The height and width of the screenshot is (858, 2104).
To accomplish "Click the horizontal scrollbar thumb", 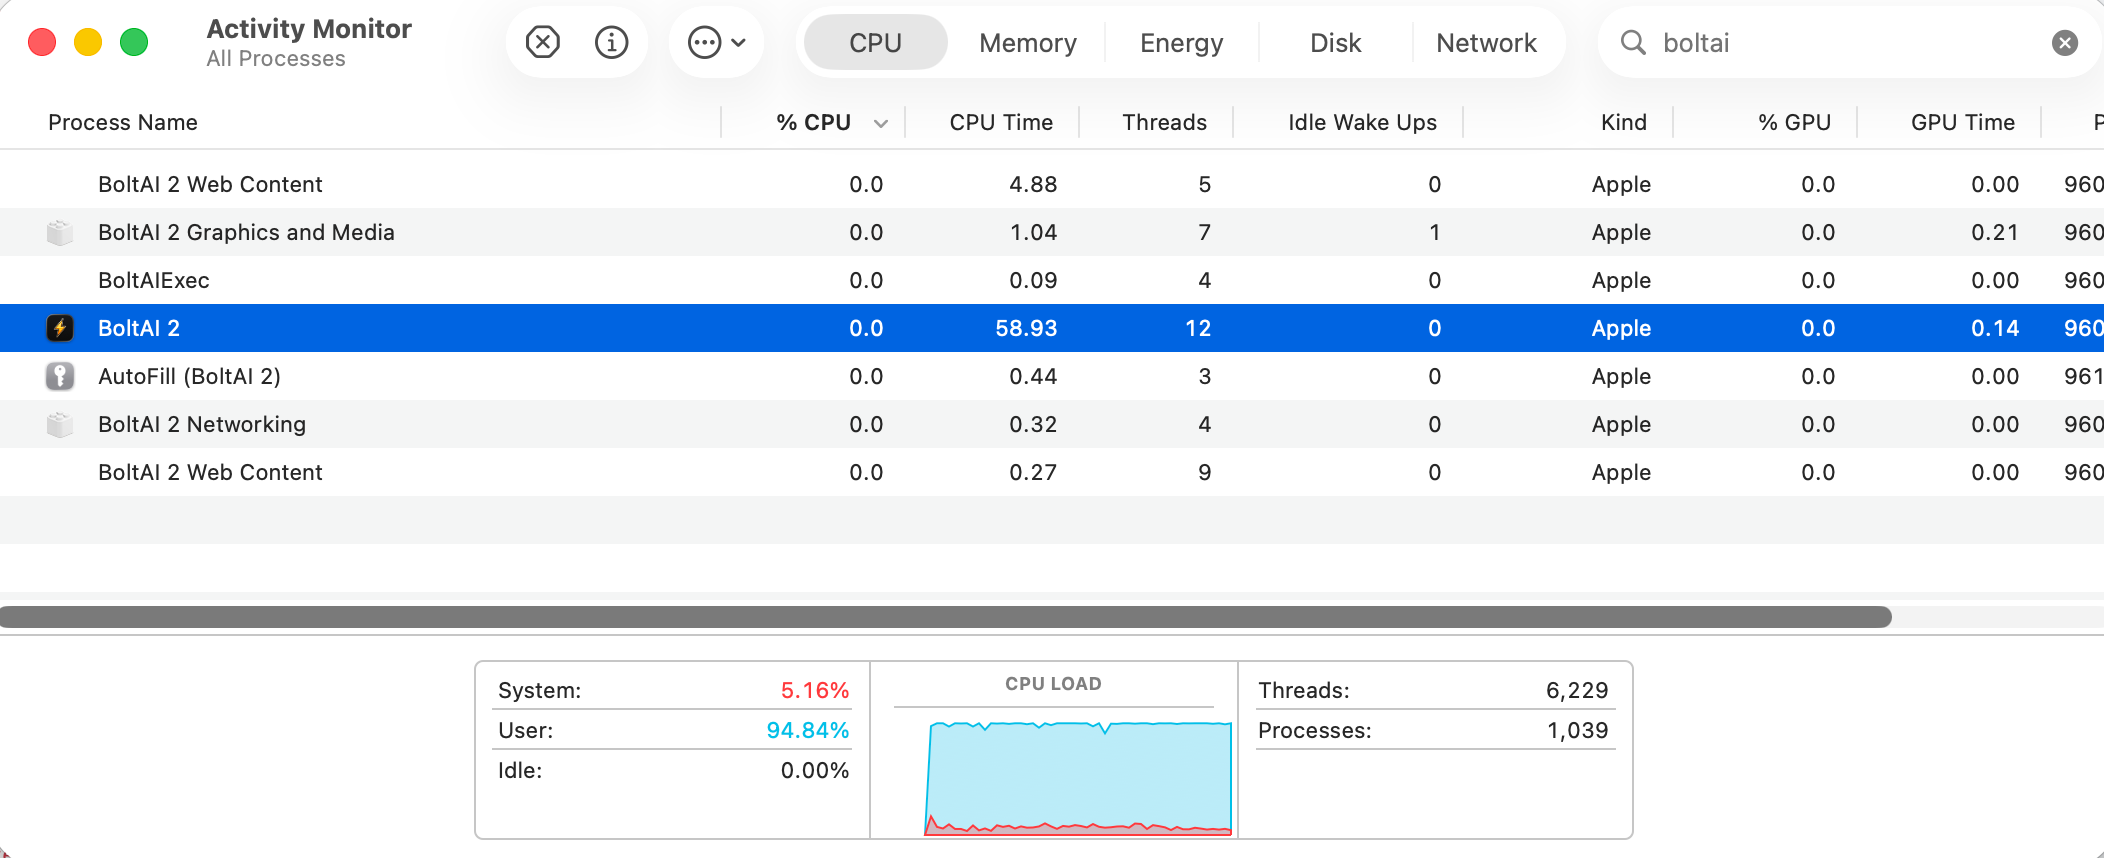I will point(946,617).
